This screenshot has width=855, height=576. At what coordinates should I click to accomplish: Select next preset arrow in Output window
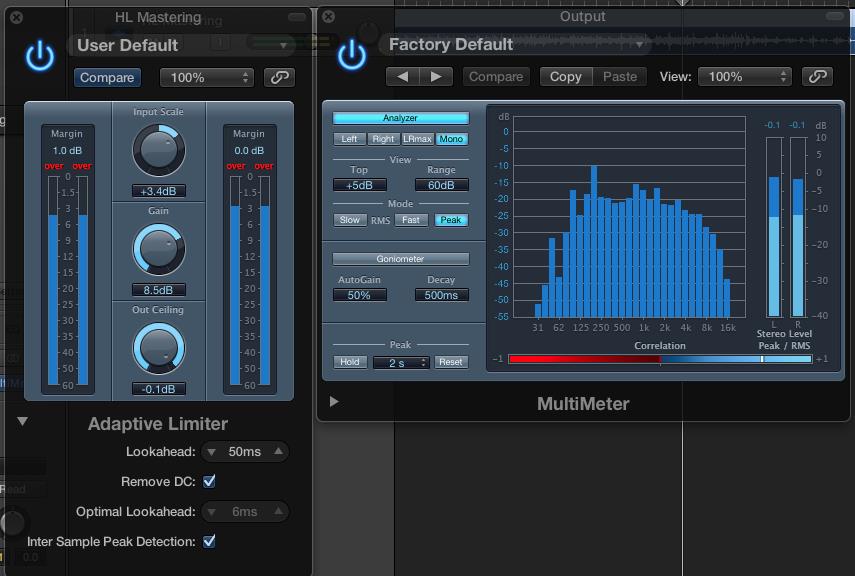(436, 76)
